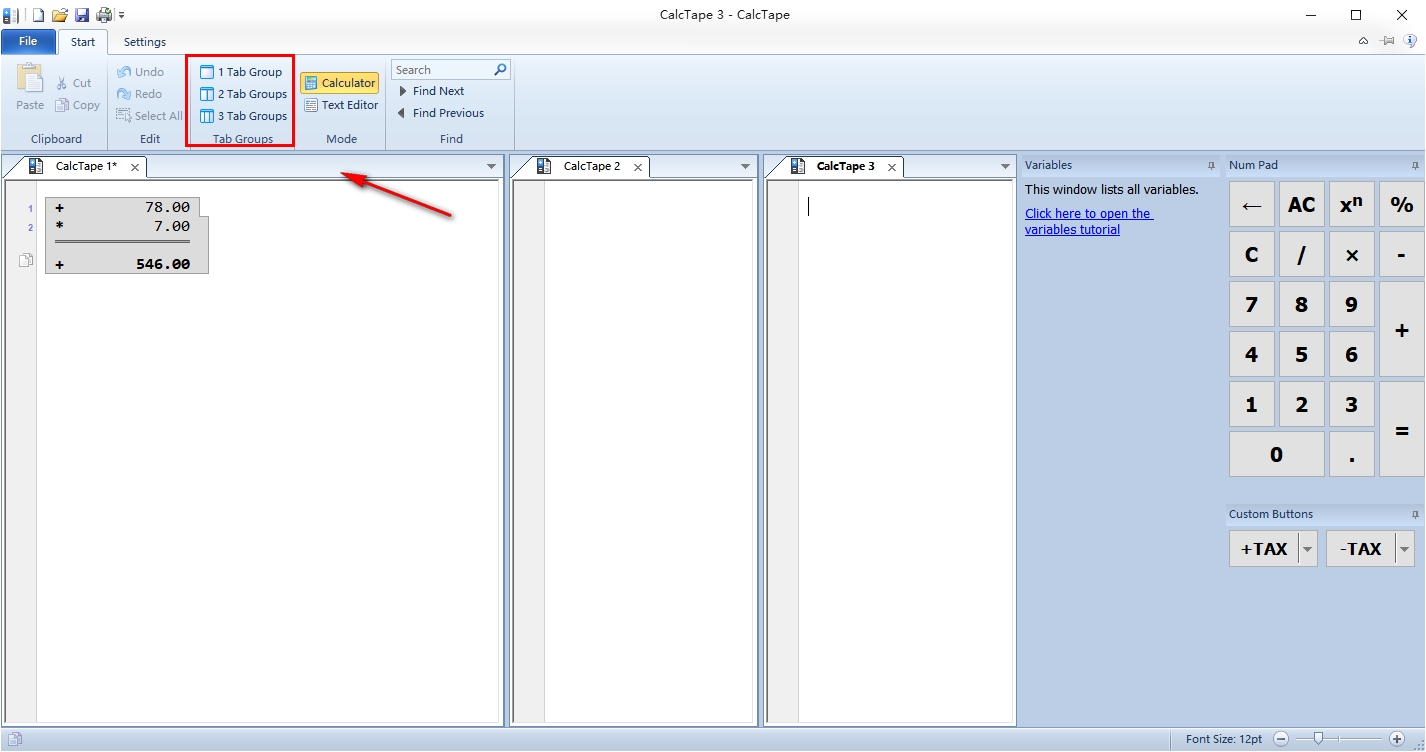Viewport: 1426px width, 752px height.
Task: Click the 7.00 line in the tape
Action: (x=123, y=226)
